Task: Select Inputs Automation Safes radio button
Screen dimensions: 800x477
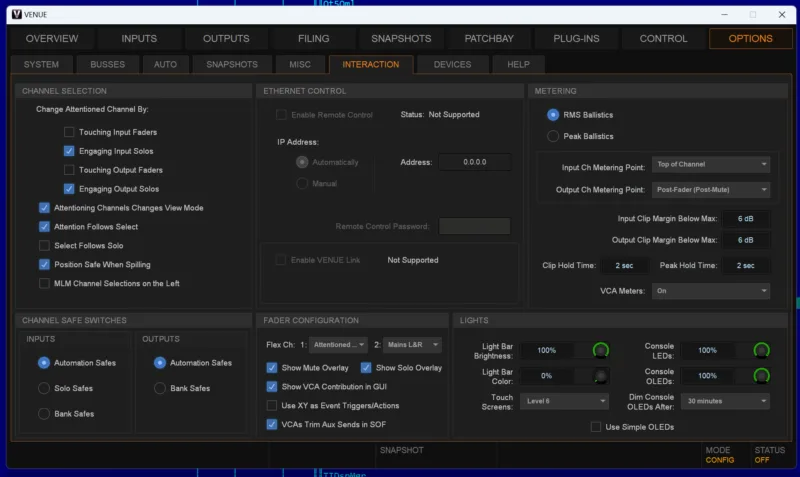Action: tap(44, 363)
